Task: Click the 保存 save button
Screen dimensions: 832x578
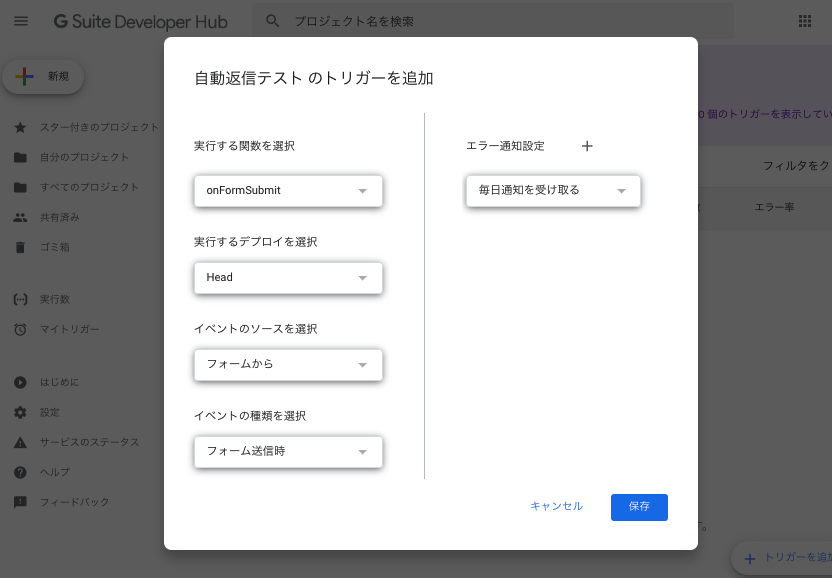Action: pyautogui.click(x=639, y=507)
